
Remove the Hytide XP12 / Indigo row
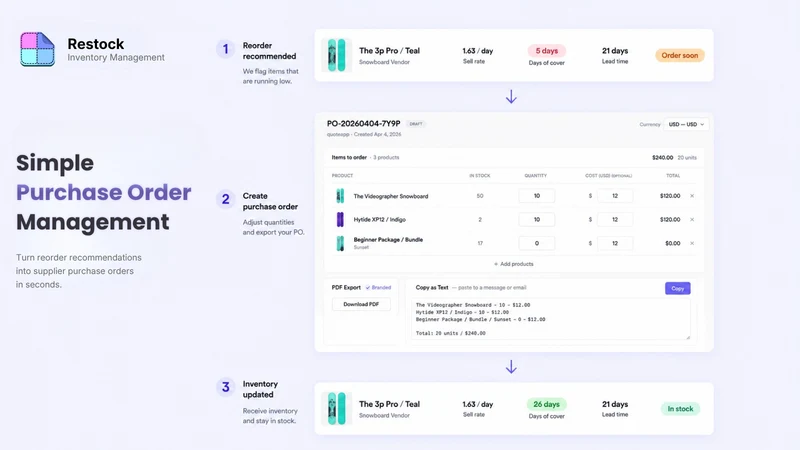(x=692, y=219)
